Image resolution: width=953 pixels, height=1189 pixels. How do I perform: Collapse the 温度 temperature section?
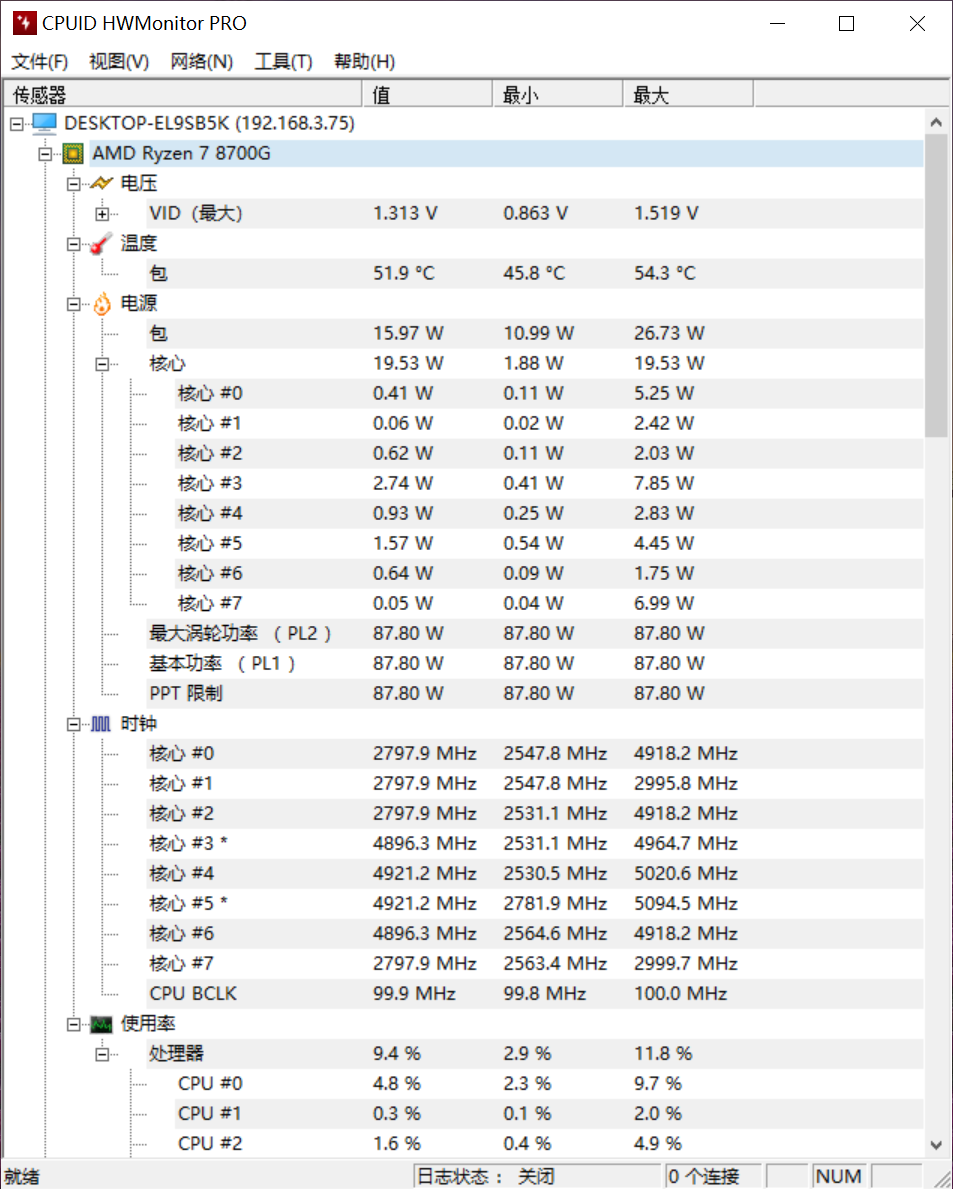[x=74, y=244]
